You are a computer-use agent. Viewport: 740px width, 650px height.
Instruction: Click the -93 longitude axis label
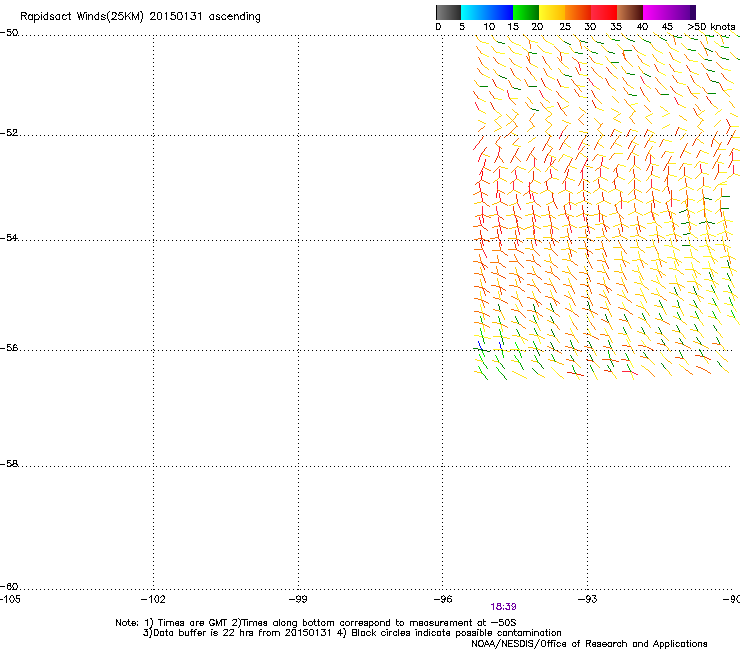point(588,599)
